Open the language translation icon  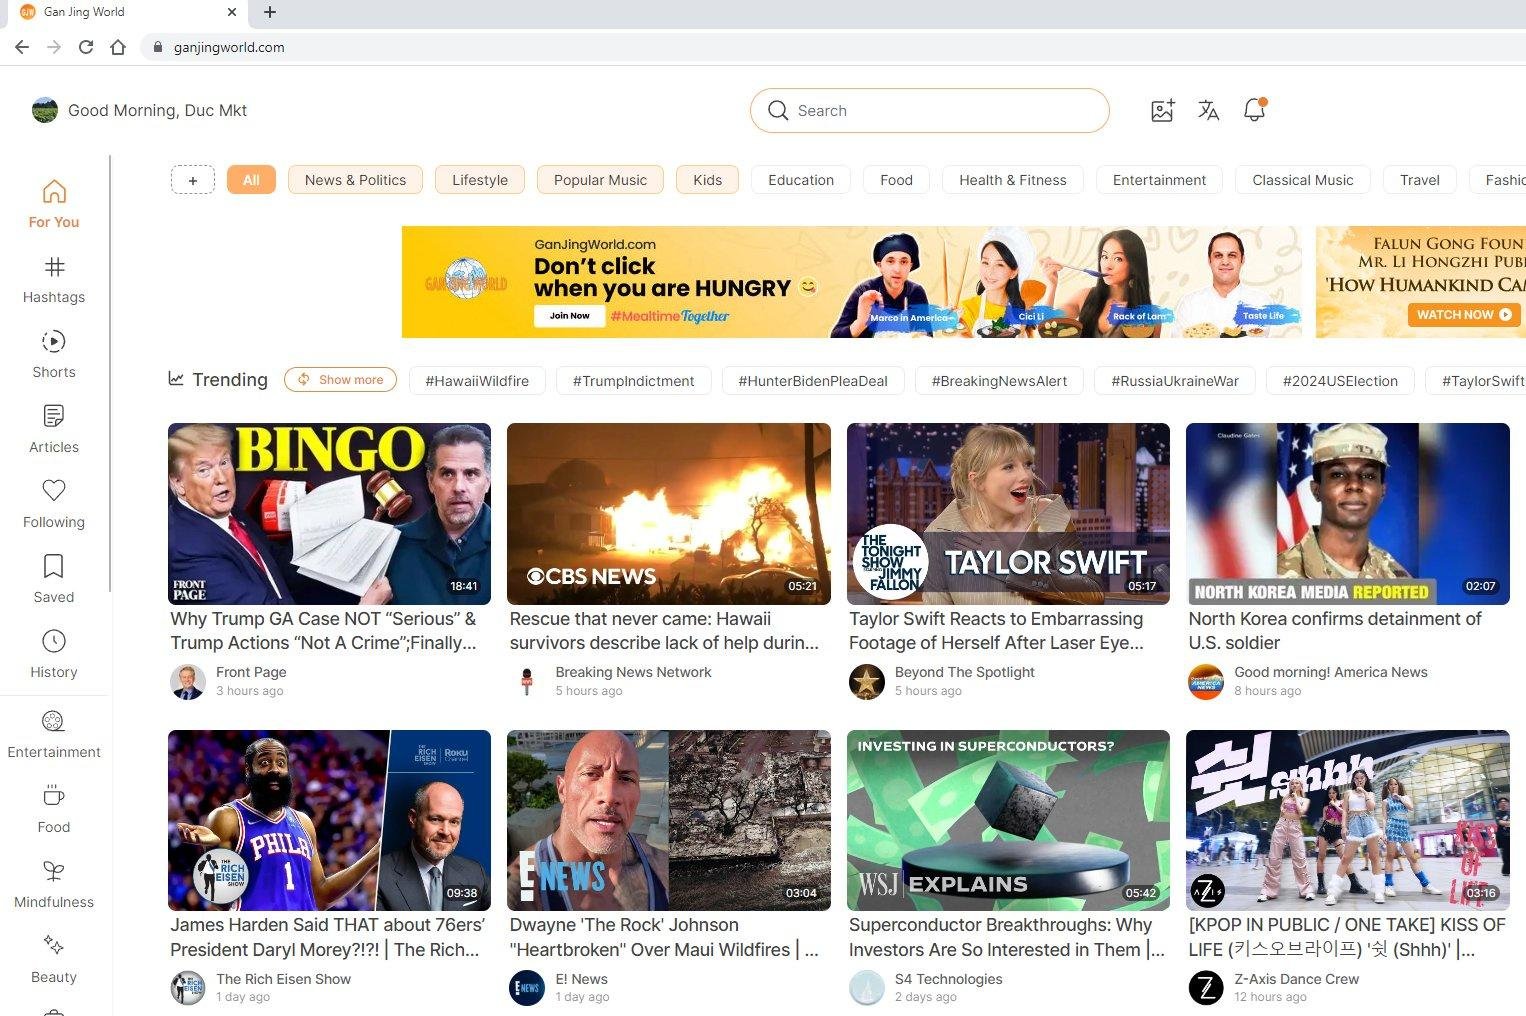tap(1208, 110)
